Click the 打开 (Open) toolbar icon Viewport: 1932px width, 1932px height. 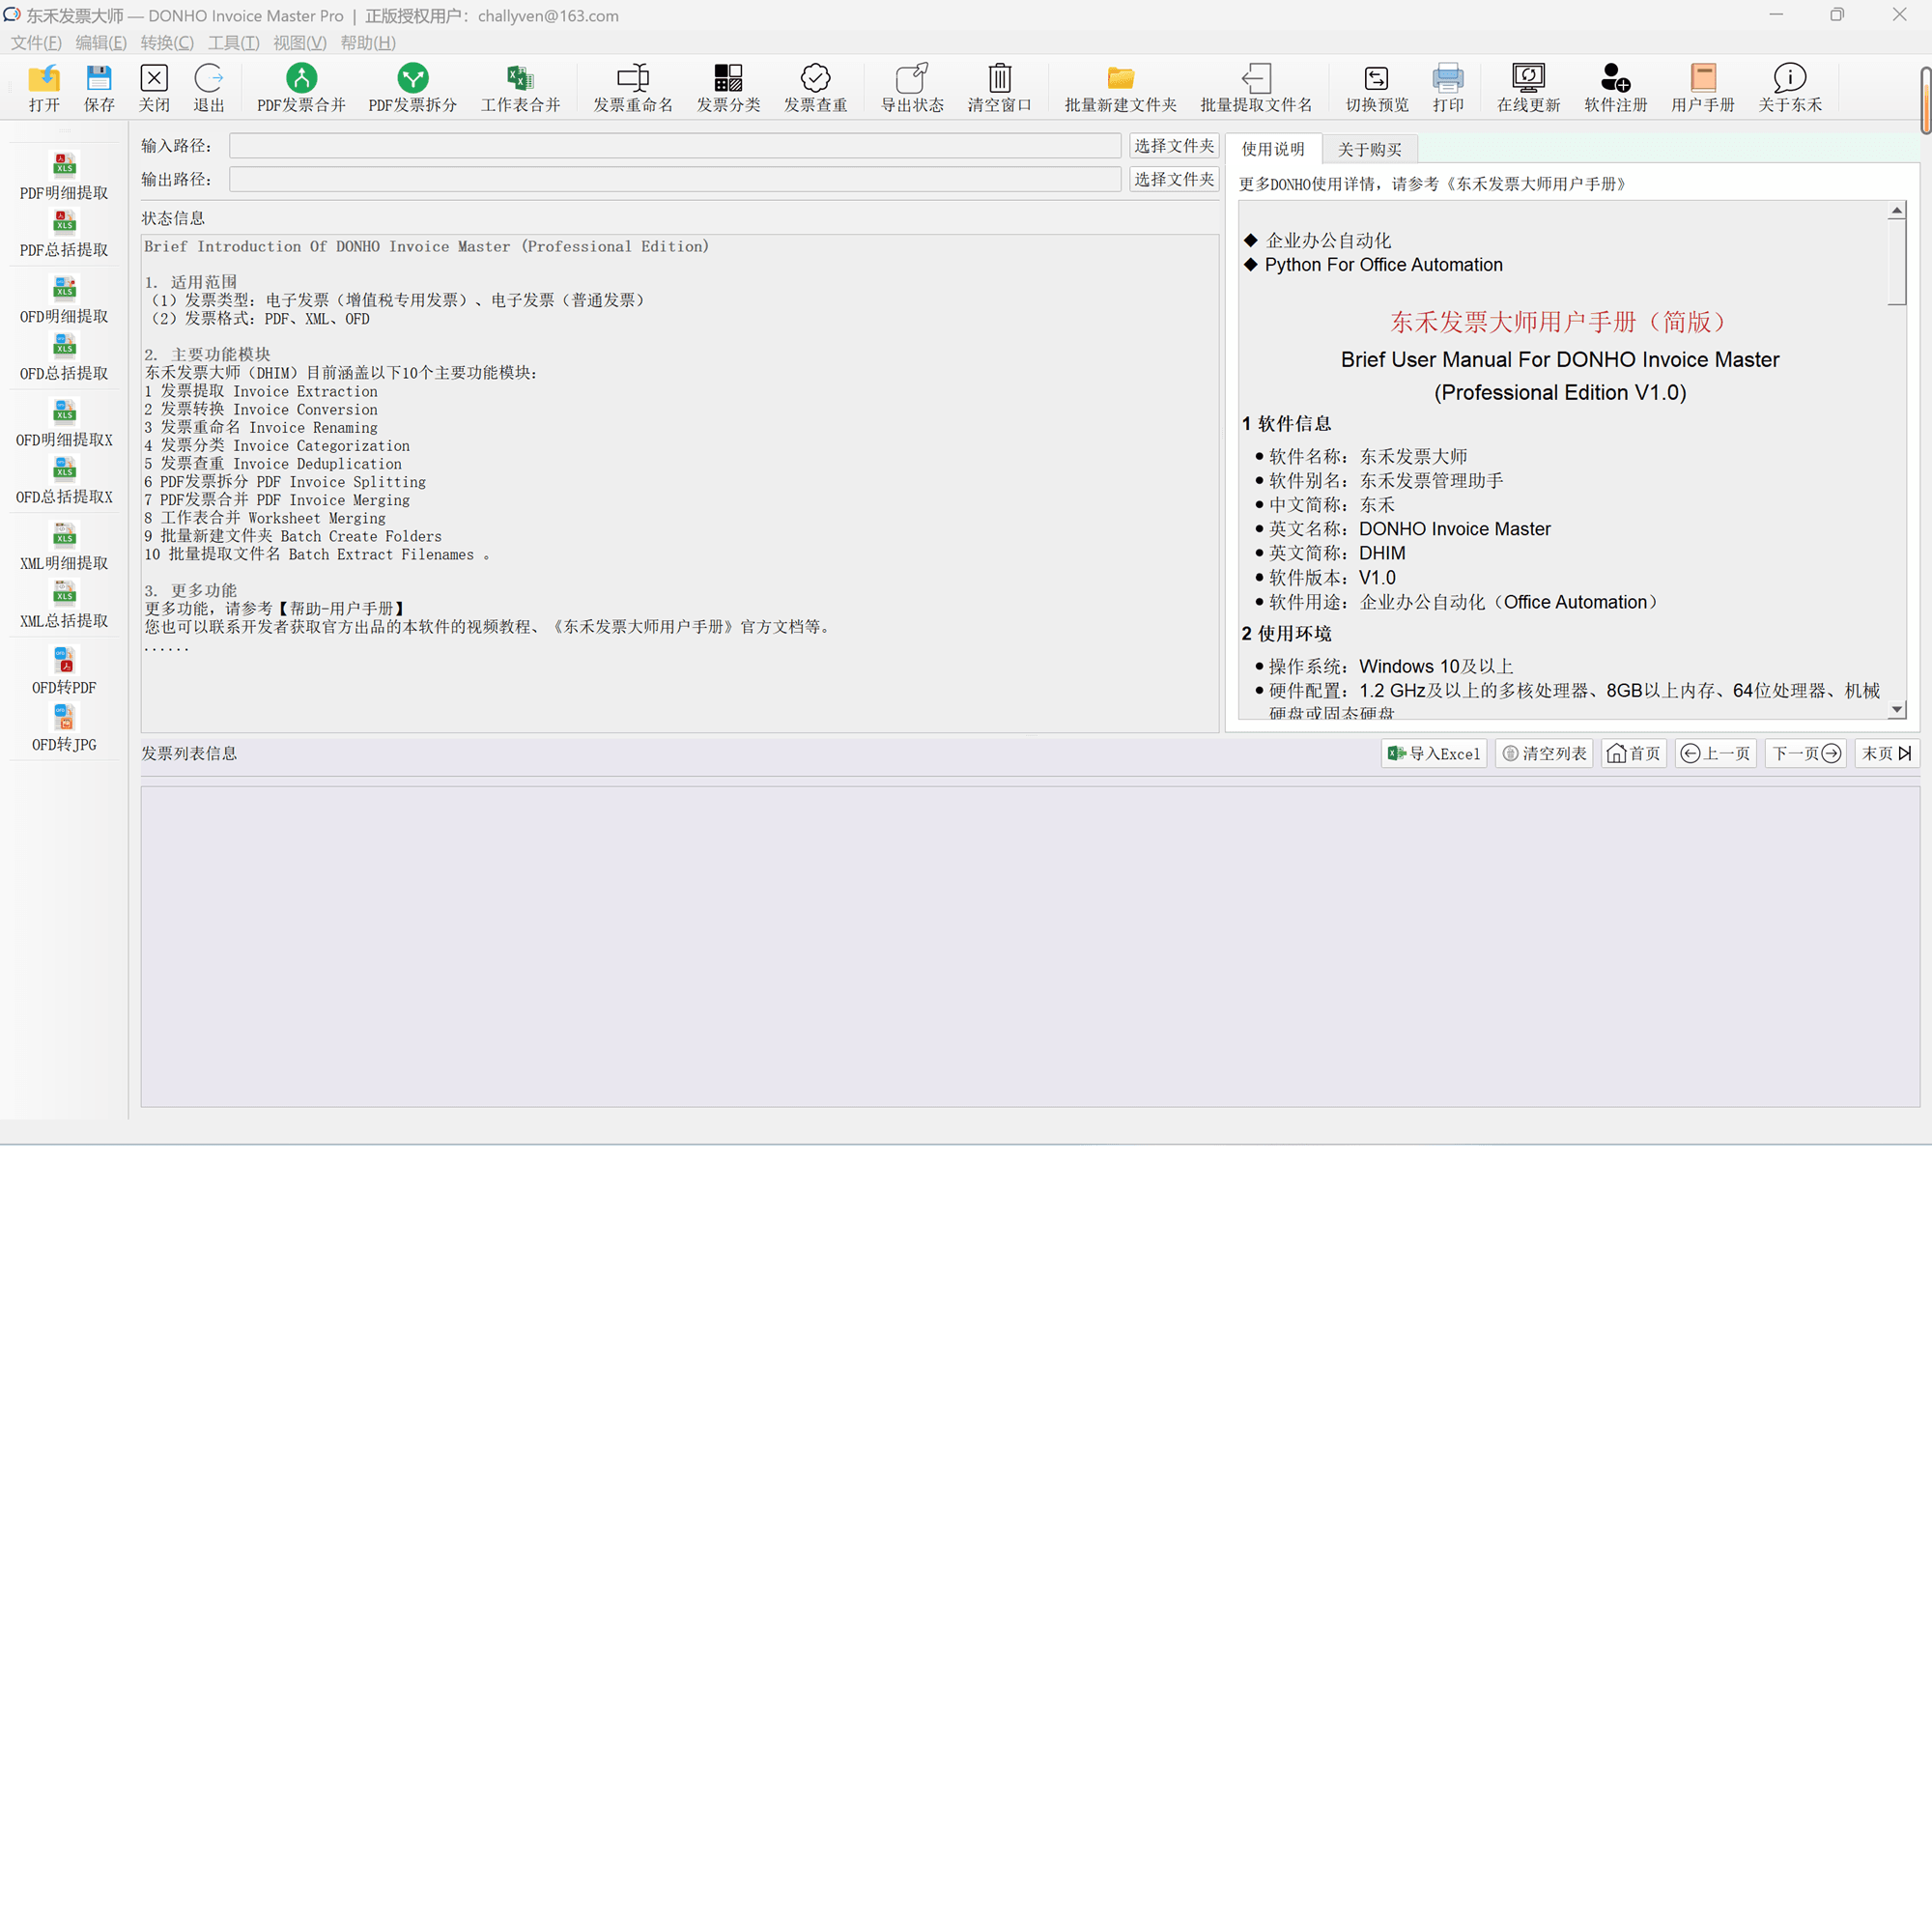[x=44, y=88]
